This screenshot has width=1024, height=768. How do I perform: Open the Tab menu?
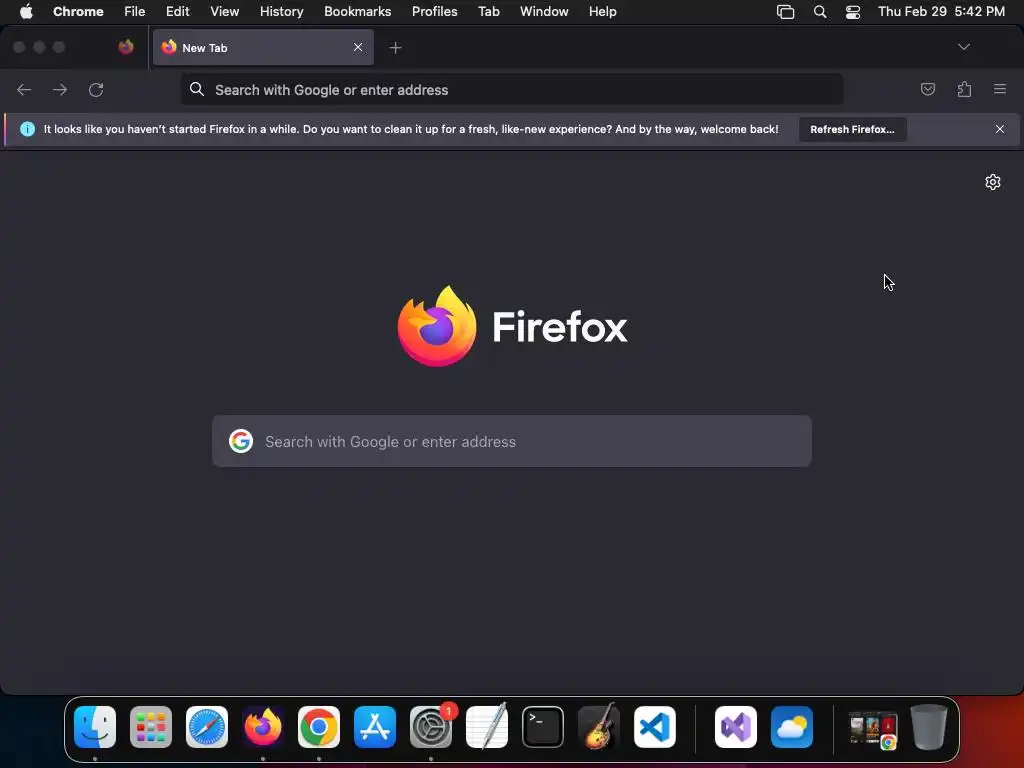[x=488, y=12]
